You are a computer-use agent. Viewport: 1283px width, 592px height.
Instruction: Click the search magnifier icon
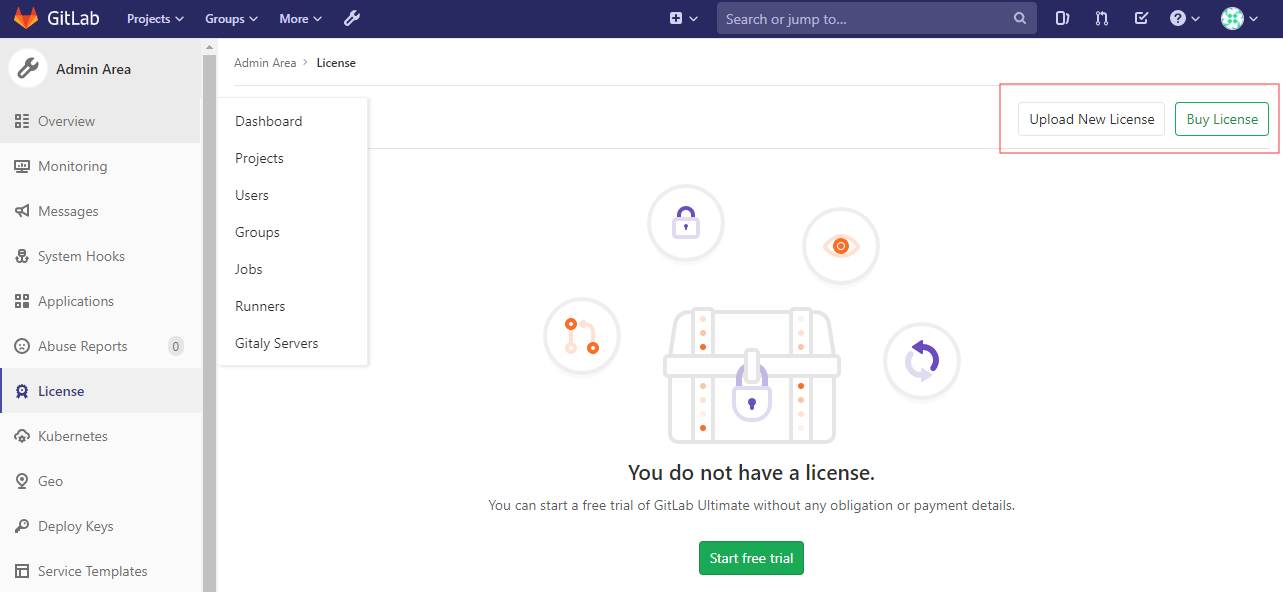(1019, 18)
